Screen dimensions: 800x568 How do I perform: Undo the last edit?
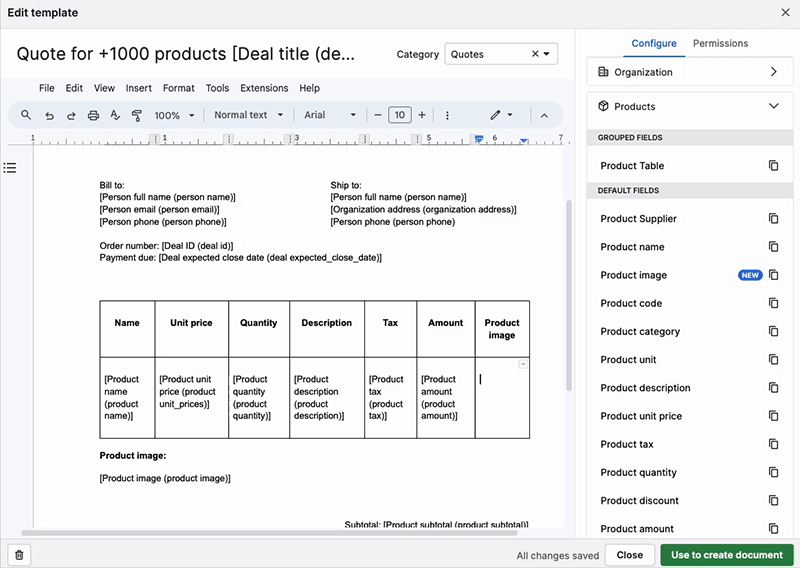tap(49, 115)
